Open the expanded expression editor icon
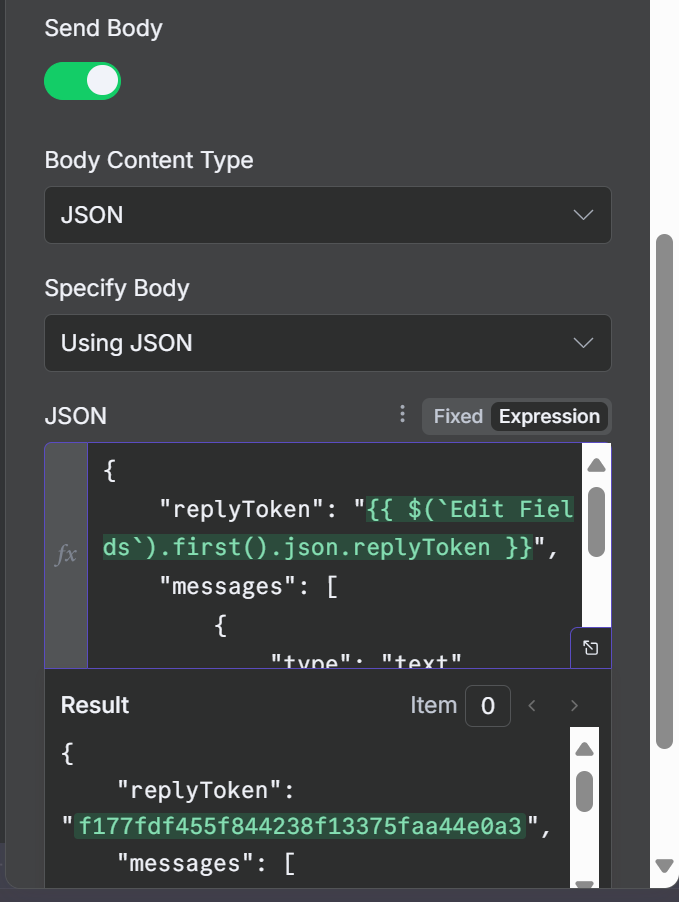679x902 pixels. (x=591, y=648)
